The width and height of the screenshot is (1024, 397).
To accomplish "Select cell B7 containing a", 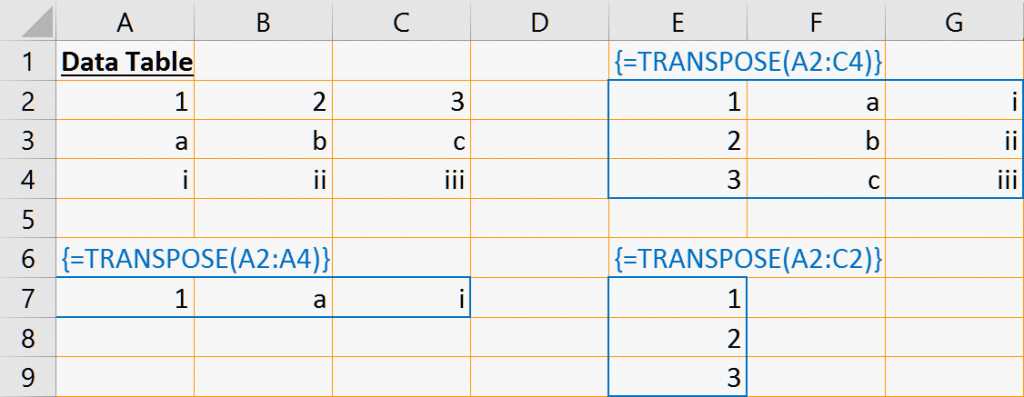I will tap(263, 298).
